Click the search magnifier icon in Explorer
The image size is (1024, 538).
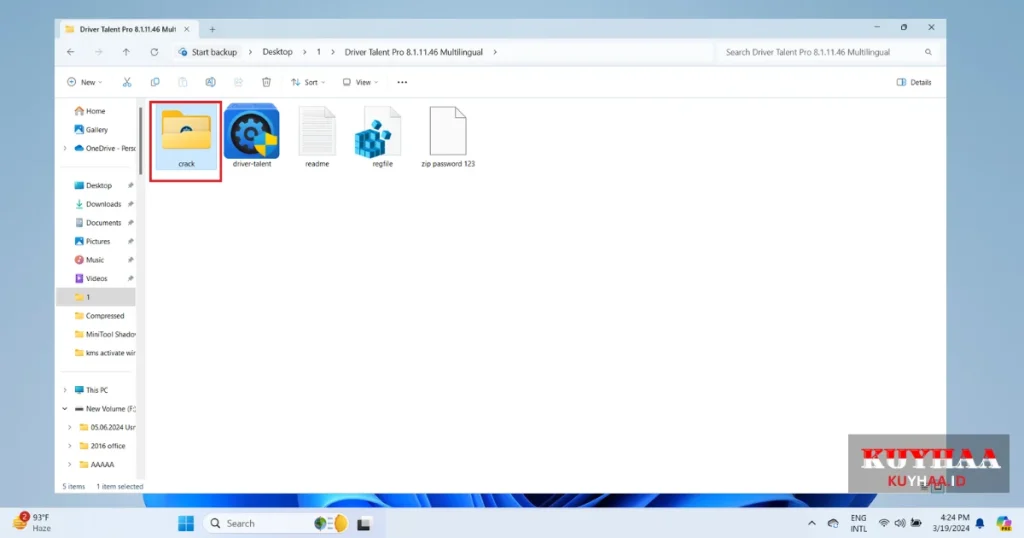928,52
